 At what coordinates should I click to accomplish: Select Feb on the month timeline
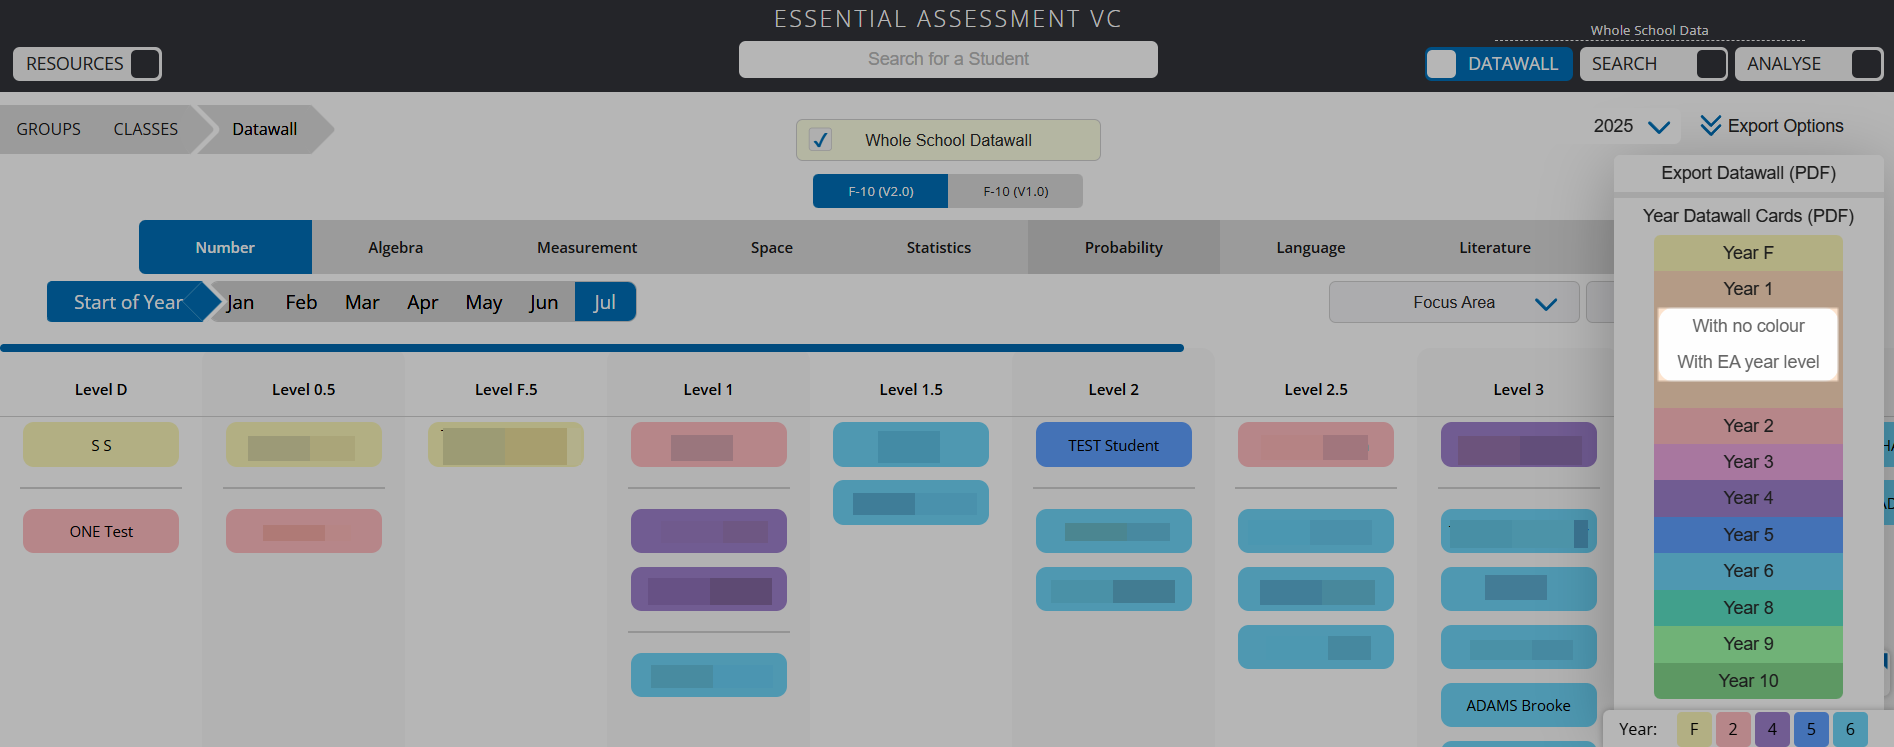pyautogui.click(x=301, y=302)
